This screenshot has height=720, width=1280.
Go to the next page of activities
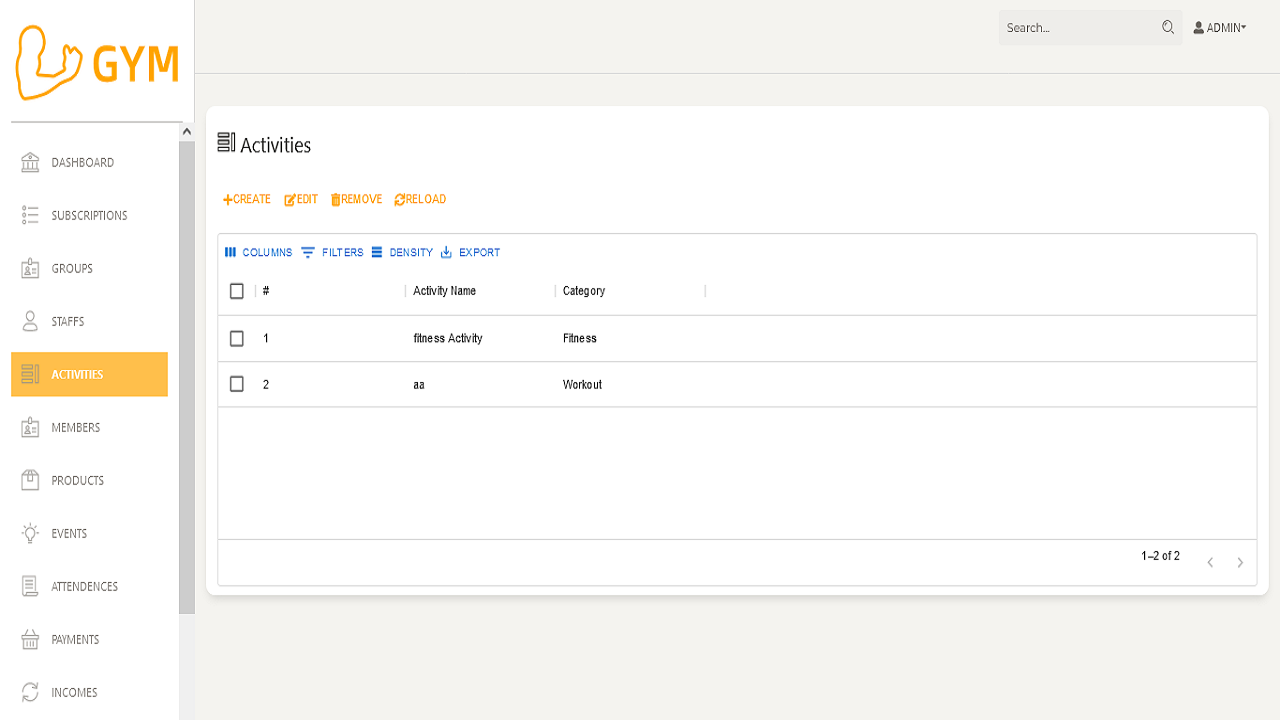(1240, 562)
